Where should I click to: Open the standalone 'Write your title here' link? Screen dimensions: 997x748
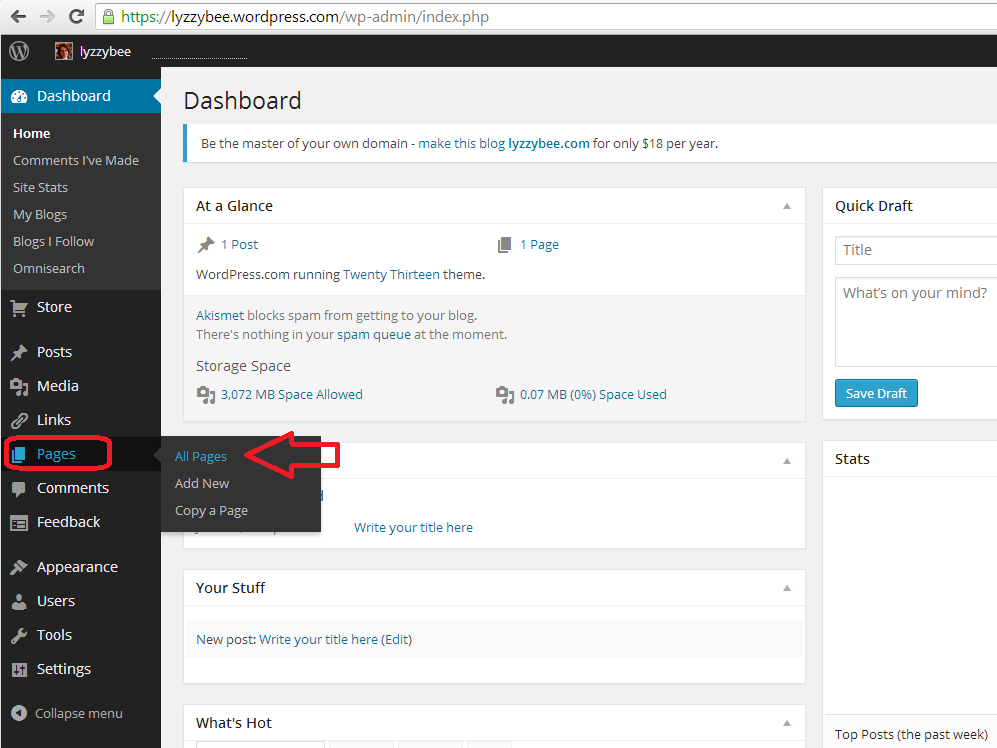(413, 527)
